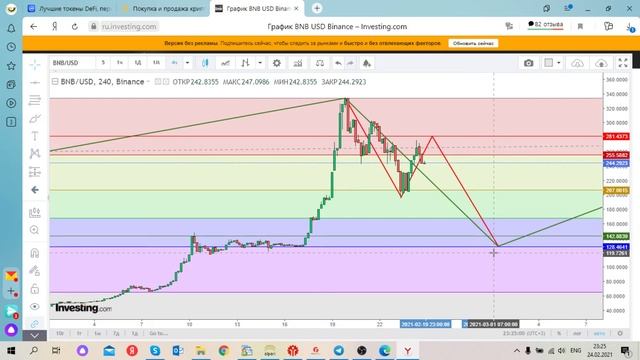Undo the last chart action

click(338, 63)
